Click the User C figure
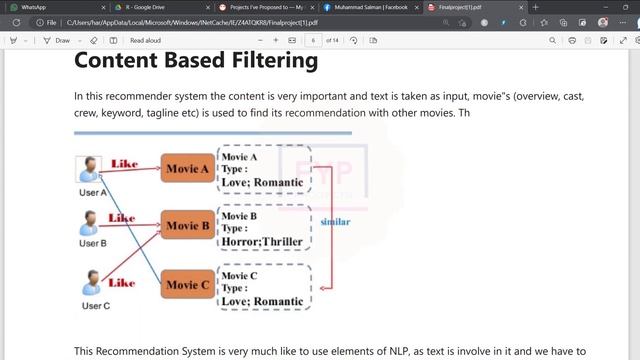The height and width of the screenshot is (360, 640). [x=91, y=283]
